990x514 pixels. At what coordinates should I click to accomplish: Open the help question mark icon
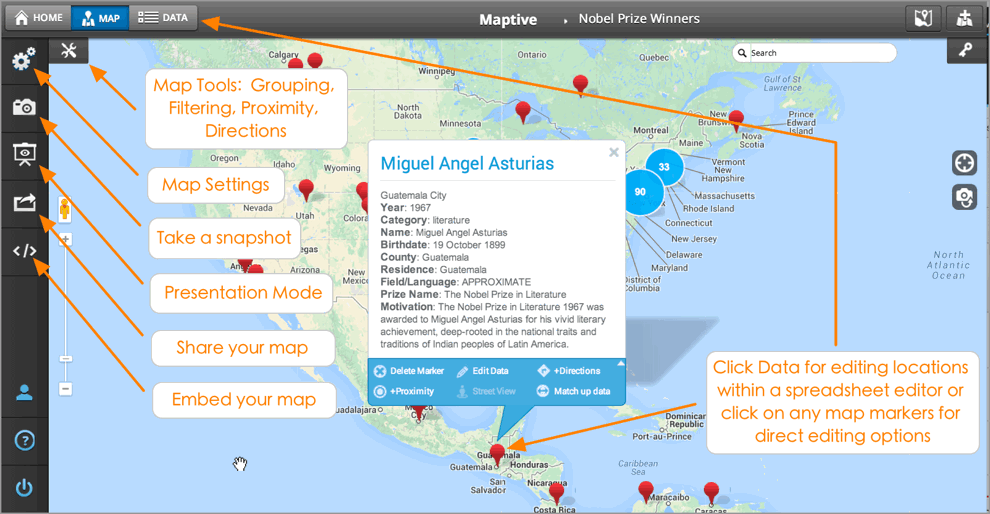(x=24, y=440)
